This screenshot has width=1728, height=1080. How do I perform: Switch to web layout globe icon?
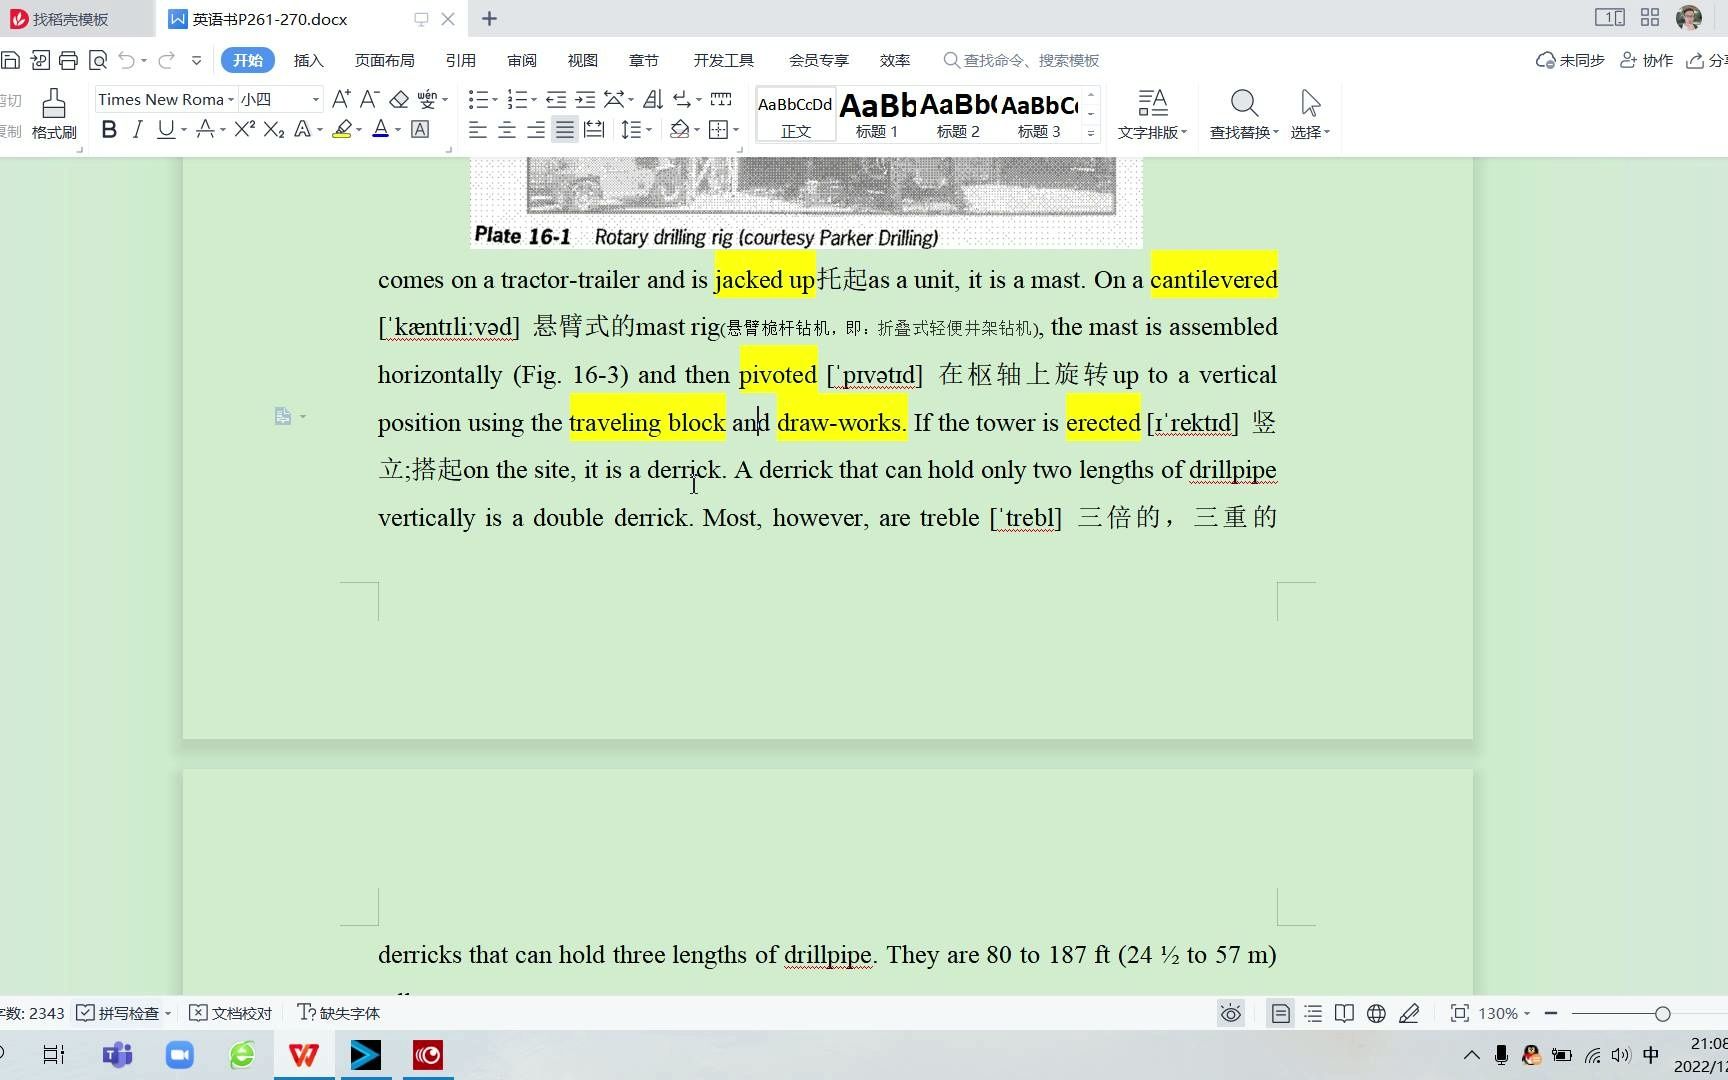point(1377,1014)
